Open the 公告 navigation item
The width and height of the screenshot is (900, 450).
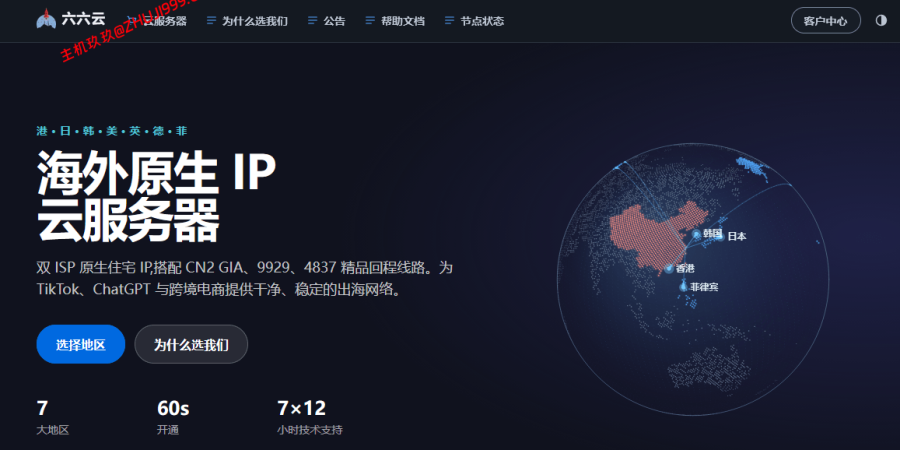tap(334, 21)
